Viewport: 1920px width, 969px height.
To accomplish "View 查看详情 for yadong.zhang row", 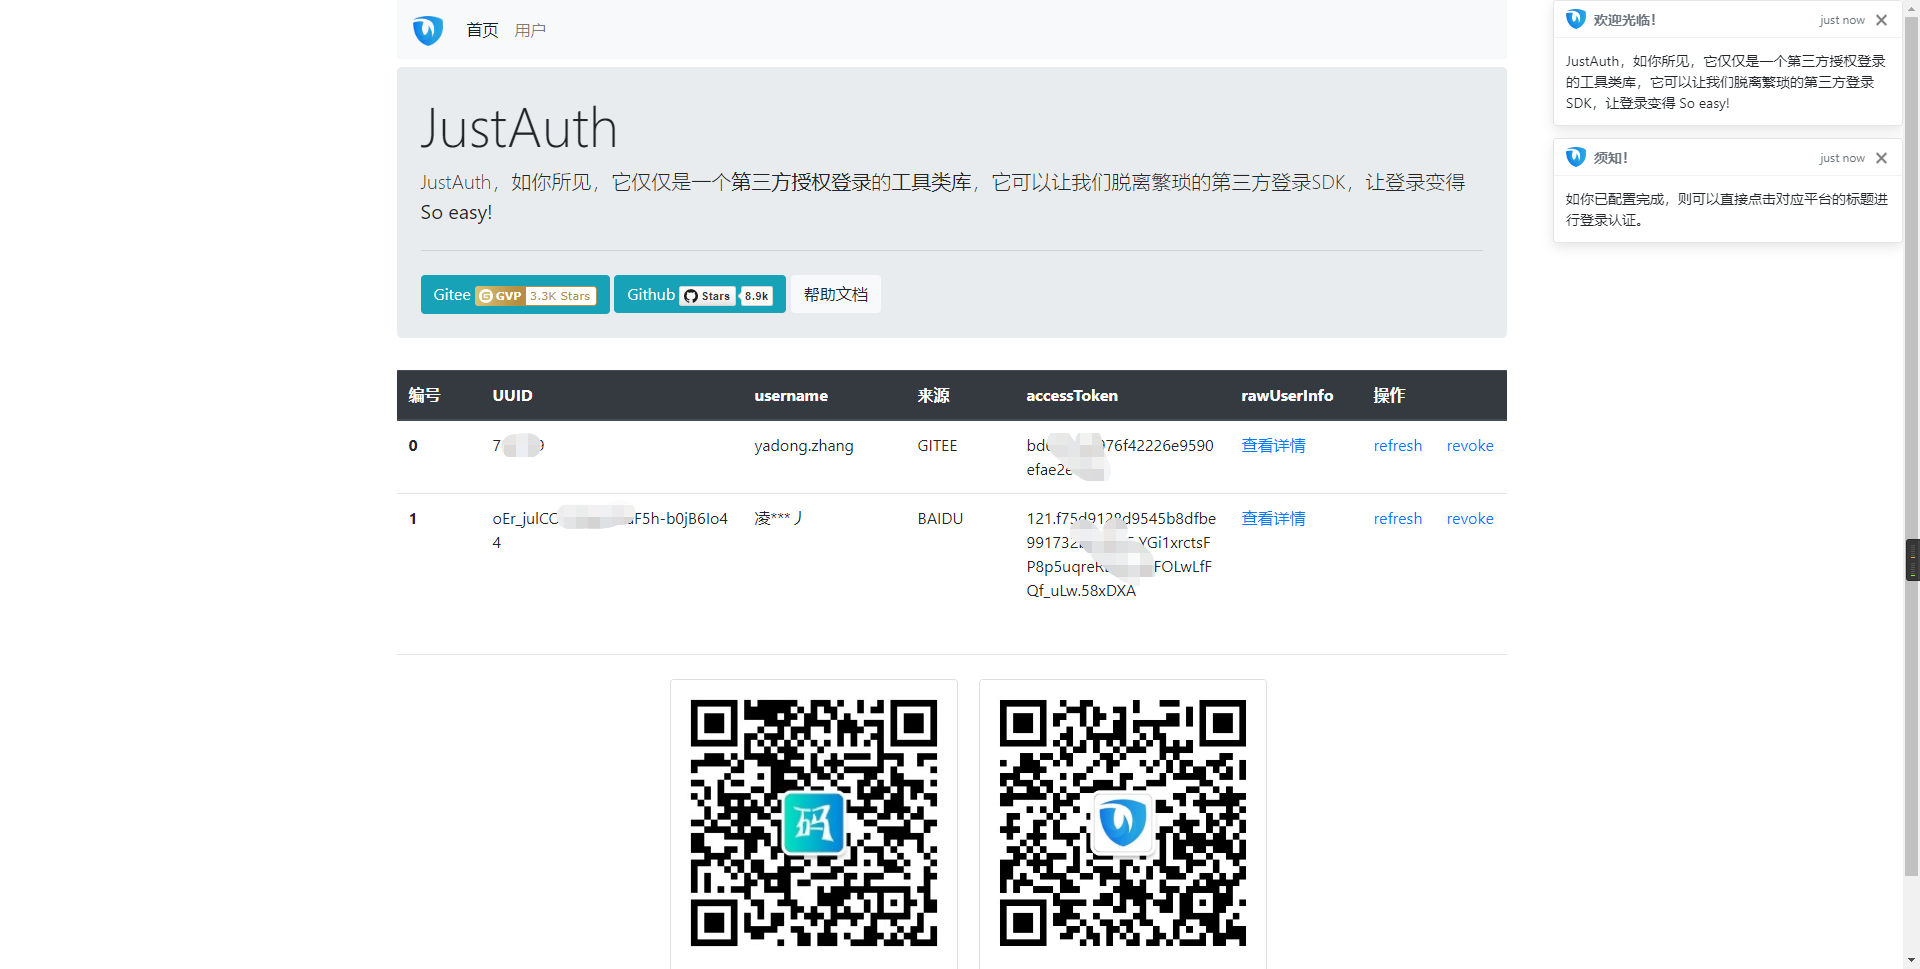I will [x=1273, y=445].
